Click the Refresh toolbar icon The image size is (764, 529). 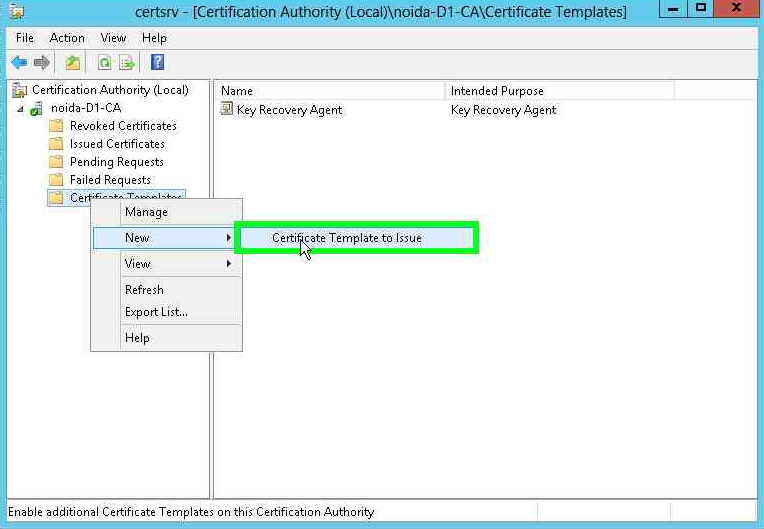[x=104, y=62]
